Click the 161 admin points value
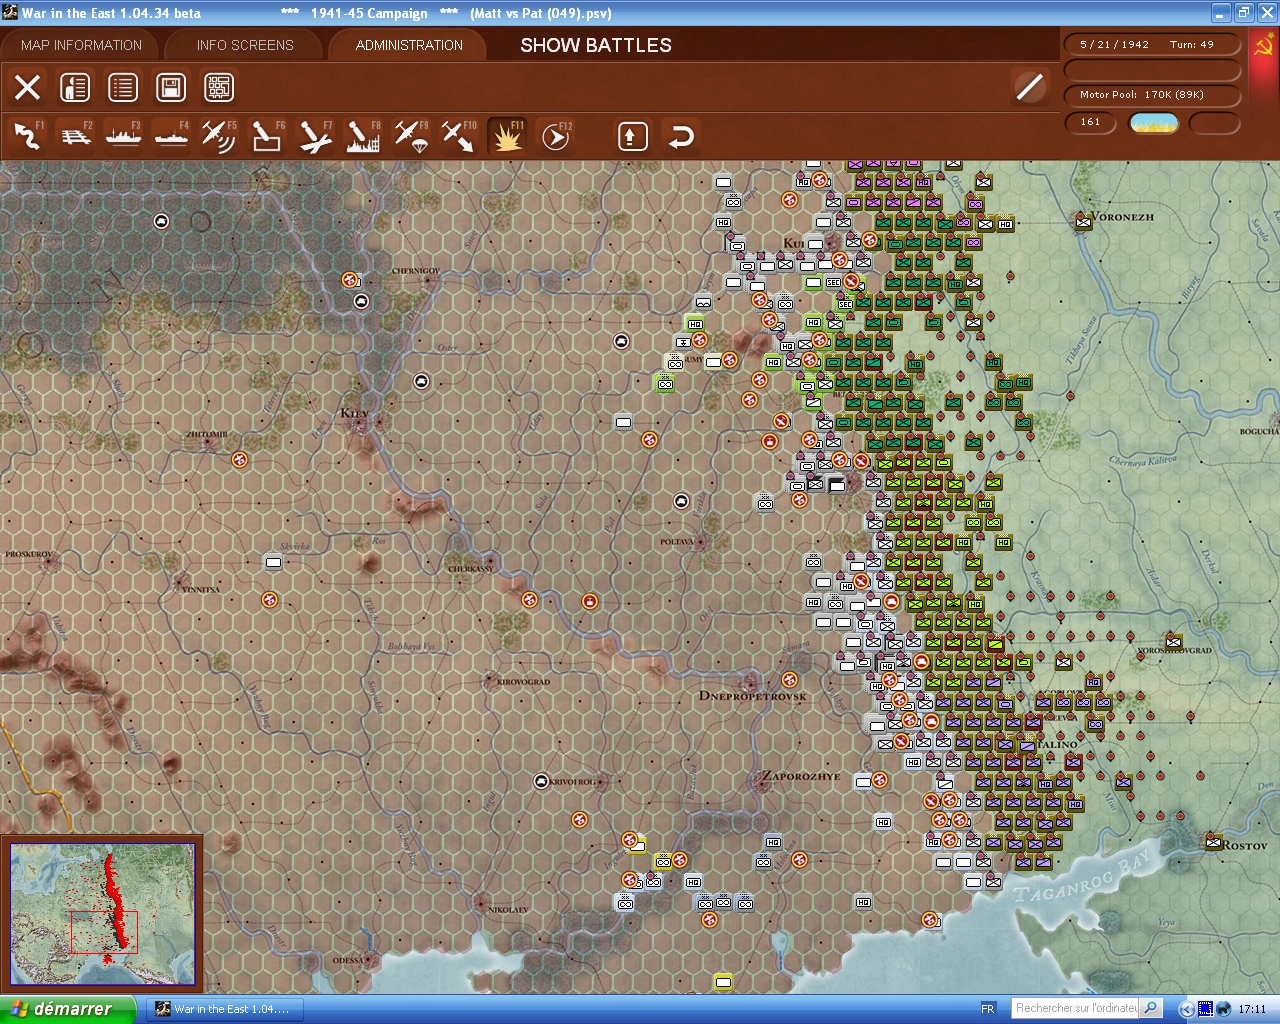The image size is (1280, 1024). [1091, 122]
